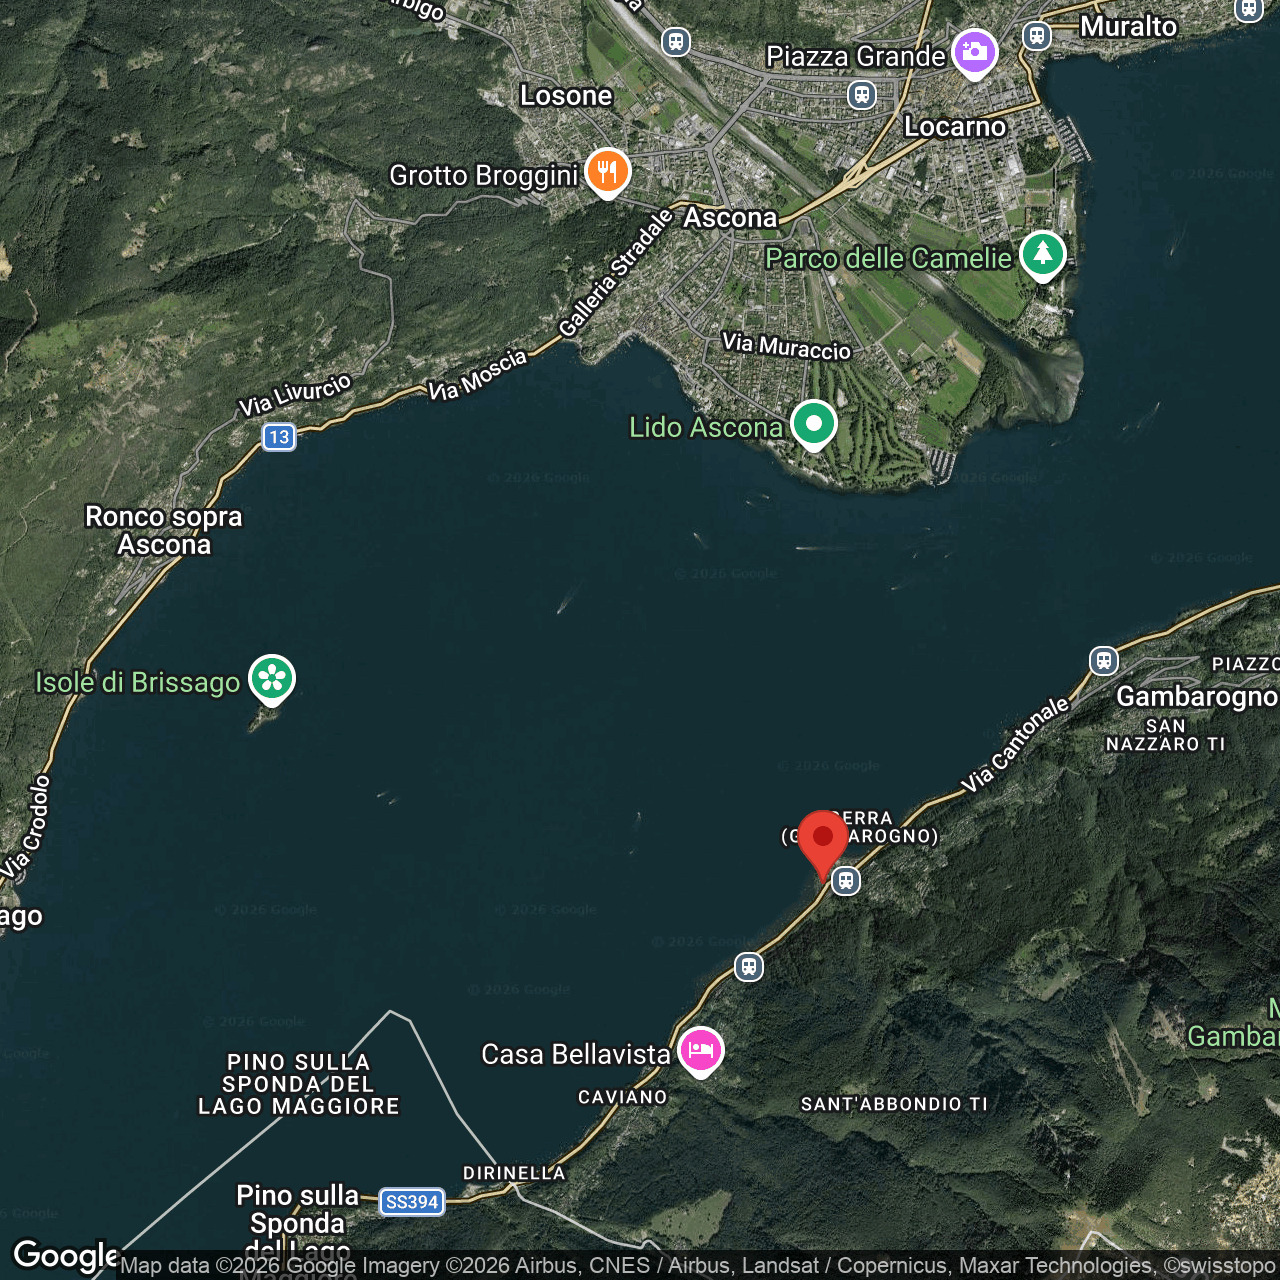1280x1280 pixels.
Task: Open train station icon near Gambarogno label
Action: point(1104,661)
